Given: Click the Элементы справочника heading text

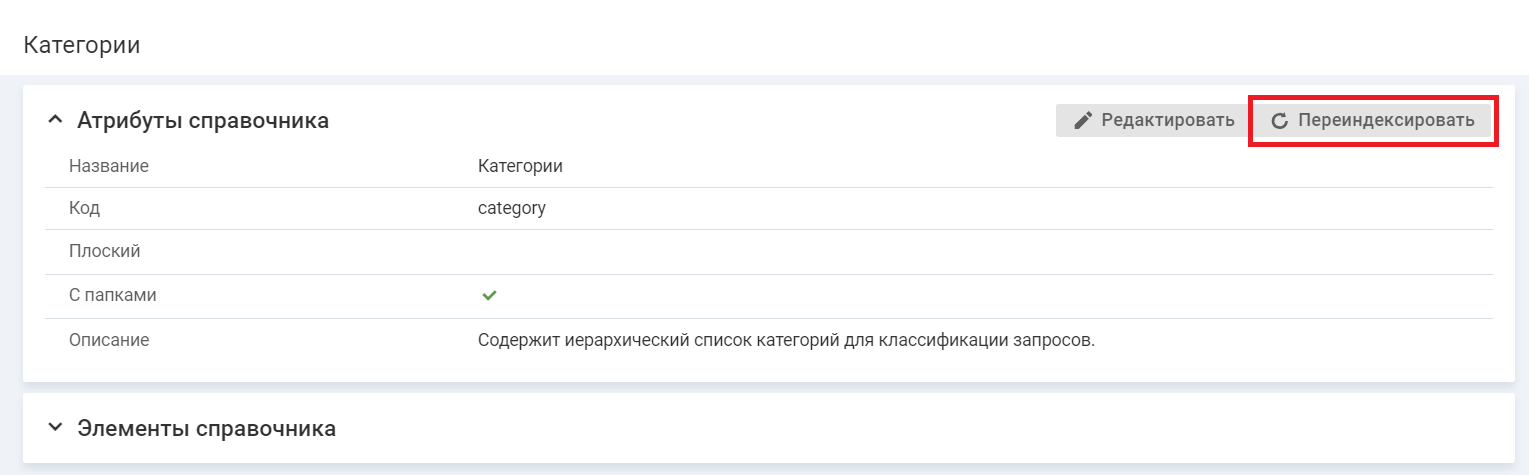Looking at the screenshot, I should (206, 429).
